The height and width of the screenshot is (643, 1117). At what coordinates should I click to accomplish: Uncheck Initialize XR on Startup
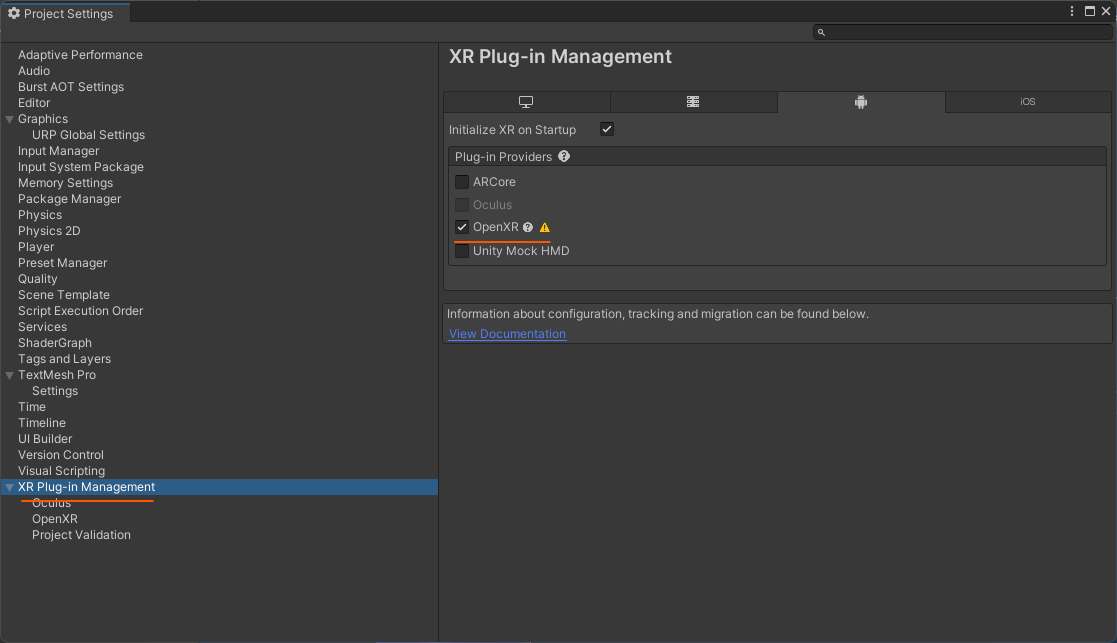607,129
